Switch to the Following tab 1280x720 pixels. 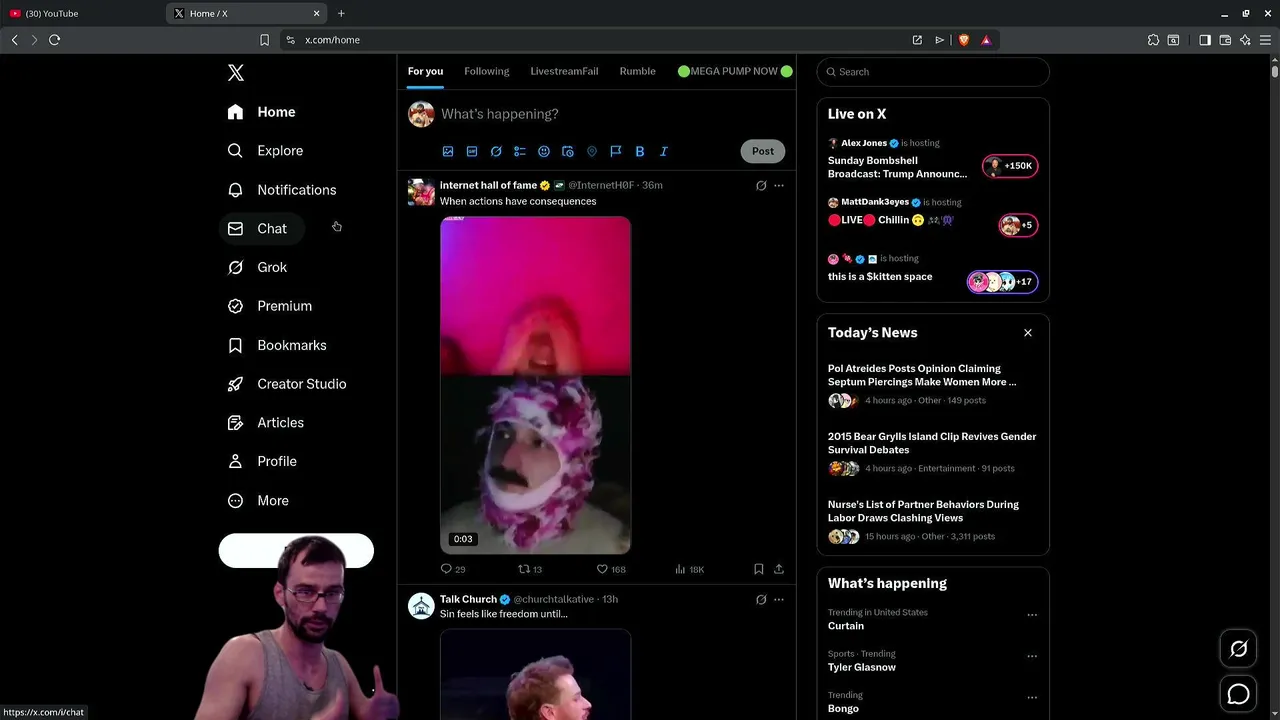(487, 71)
